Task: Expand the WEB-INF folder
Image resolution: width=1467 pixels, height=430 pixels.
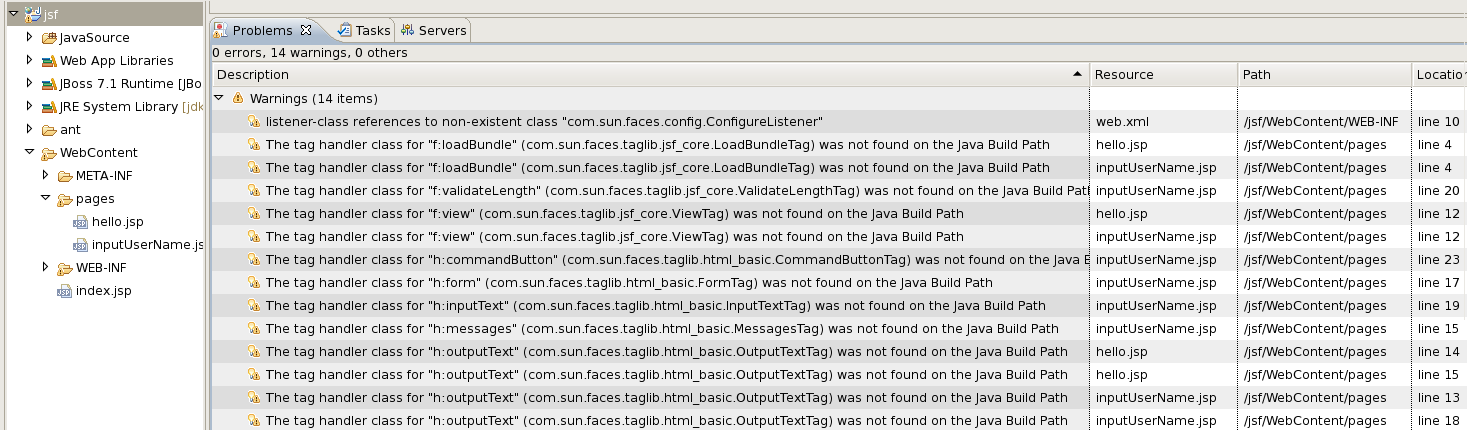Action: [x=45, y=268]
